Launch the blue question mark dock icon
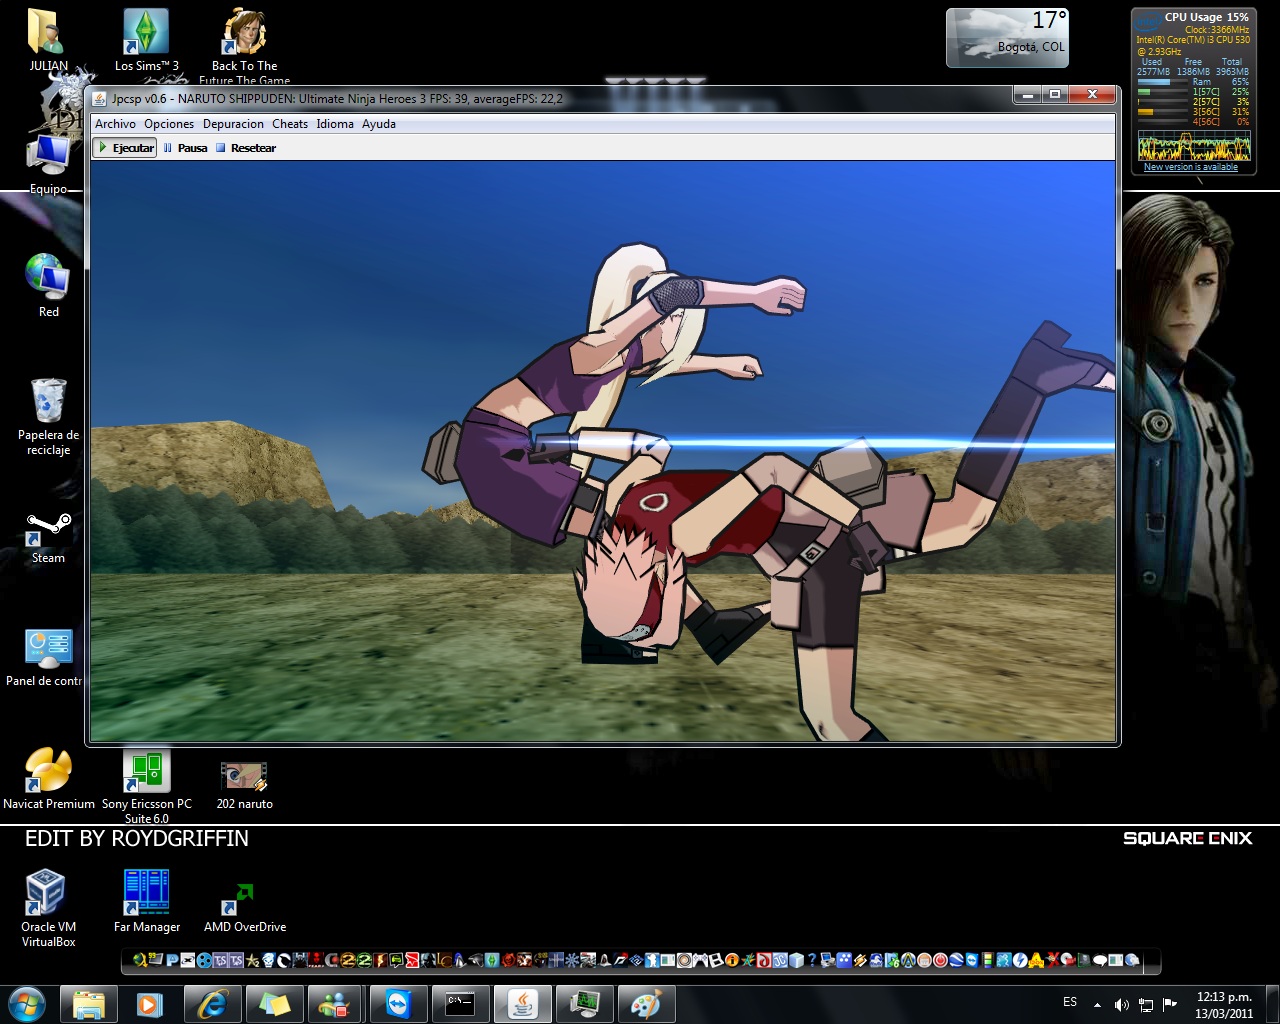The height and width of the screenshot is (1024, 1280). tap(813, 960)
